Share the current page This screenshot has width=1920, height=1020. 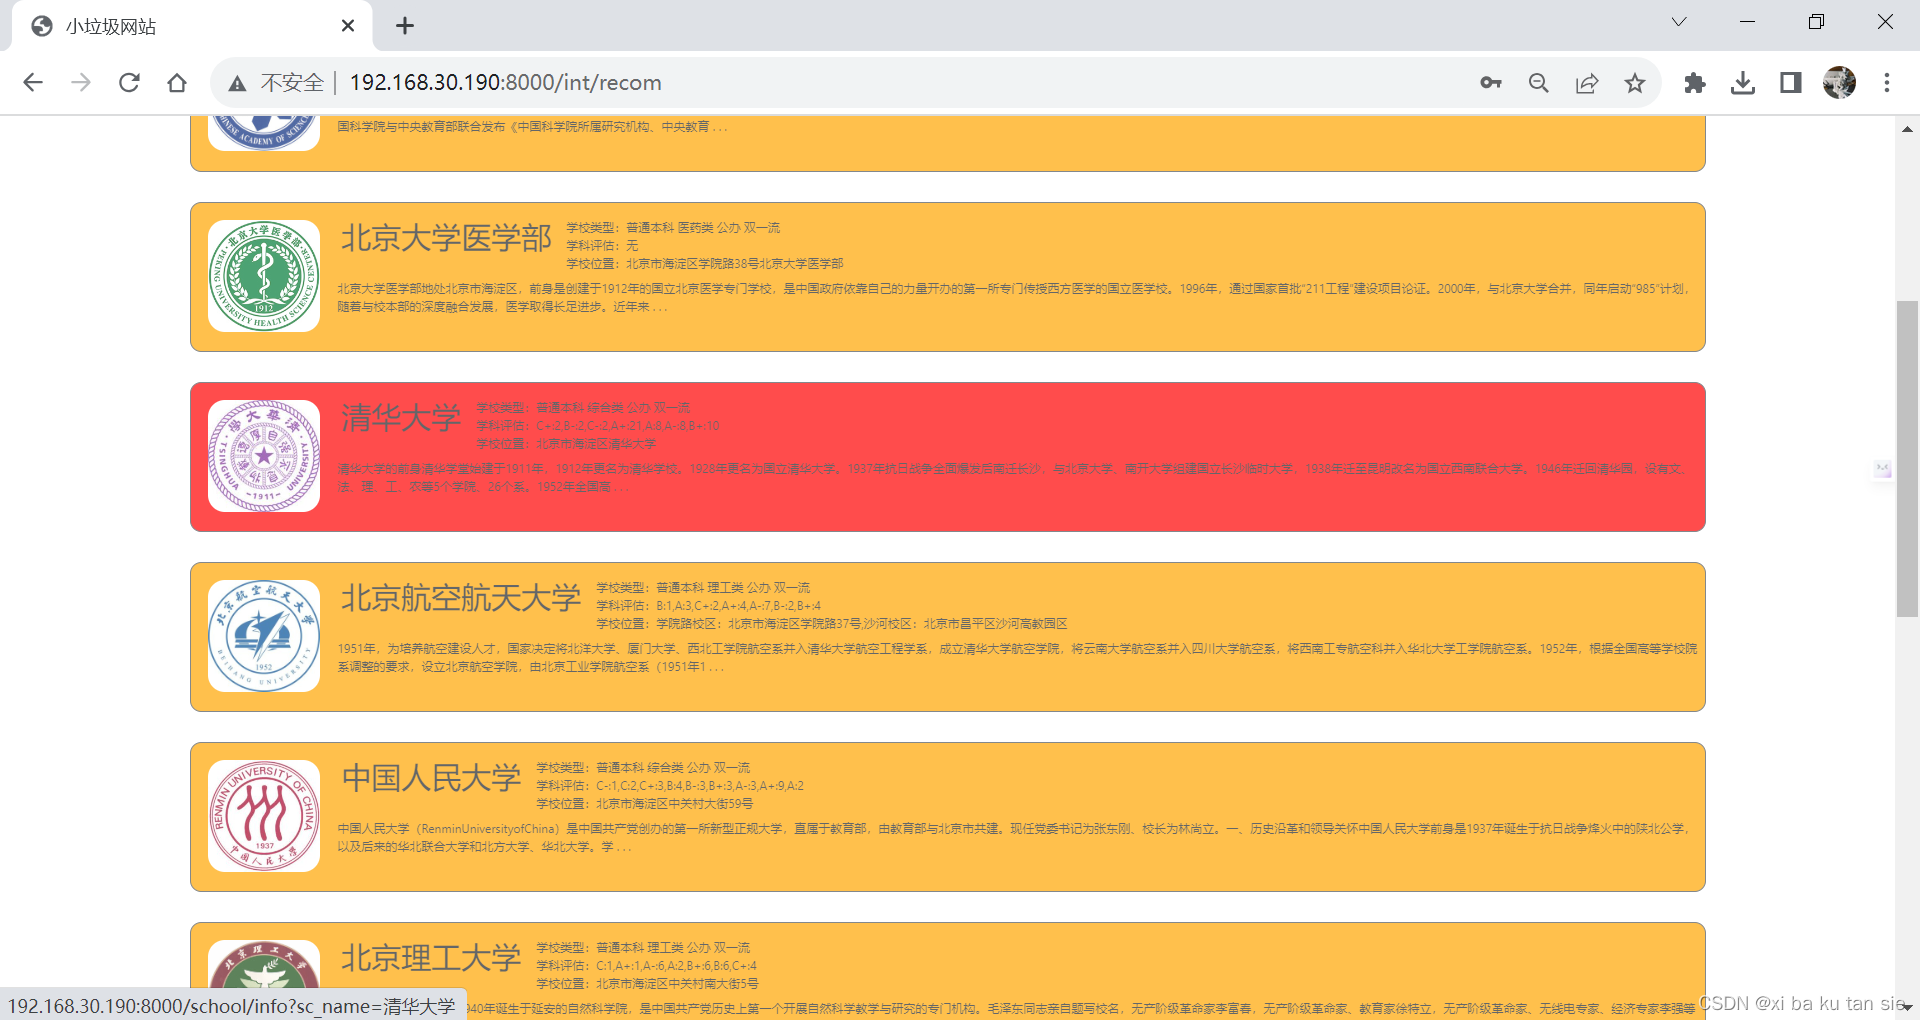click(x=1587, y=83)
